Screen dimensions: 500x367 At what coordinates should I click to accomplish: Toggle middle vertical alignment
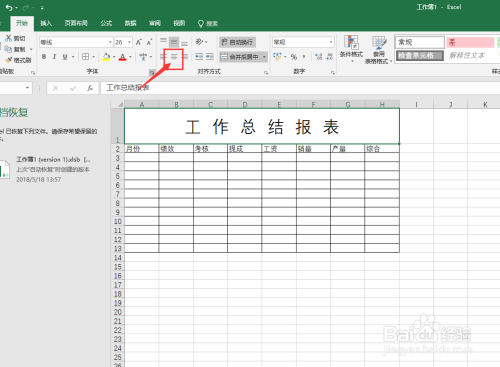pos(174,42)
